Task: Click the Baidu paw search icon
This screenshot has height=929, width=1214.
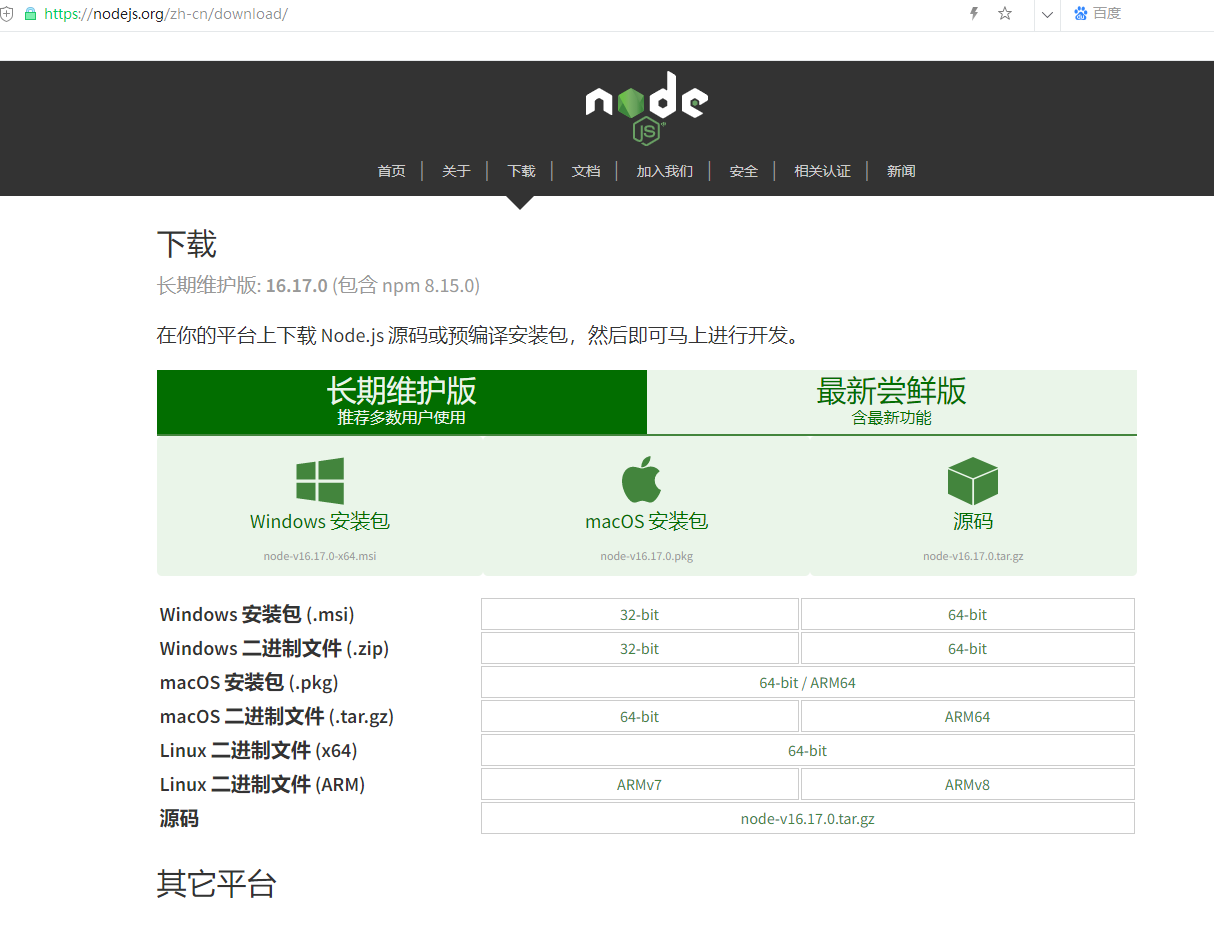Action: click(x=1080, y=14)
